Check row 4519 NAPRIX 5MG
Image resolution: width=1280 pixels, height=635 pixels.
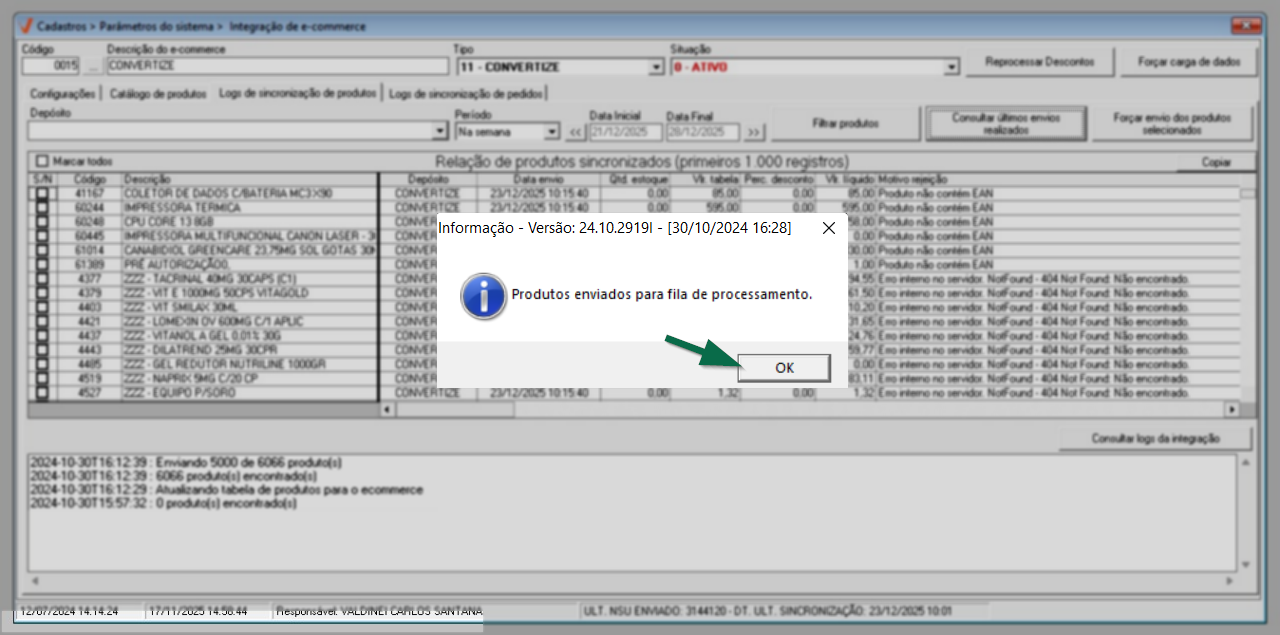point(42,379)
